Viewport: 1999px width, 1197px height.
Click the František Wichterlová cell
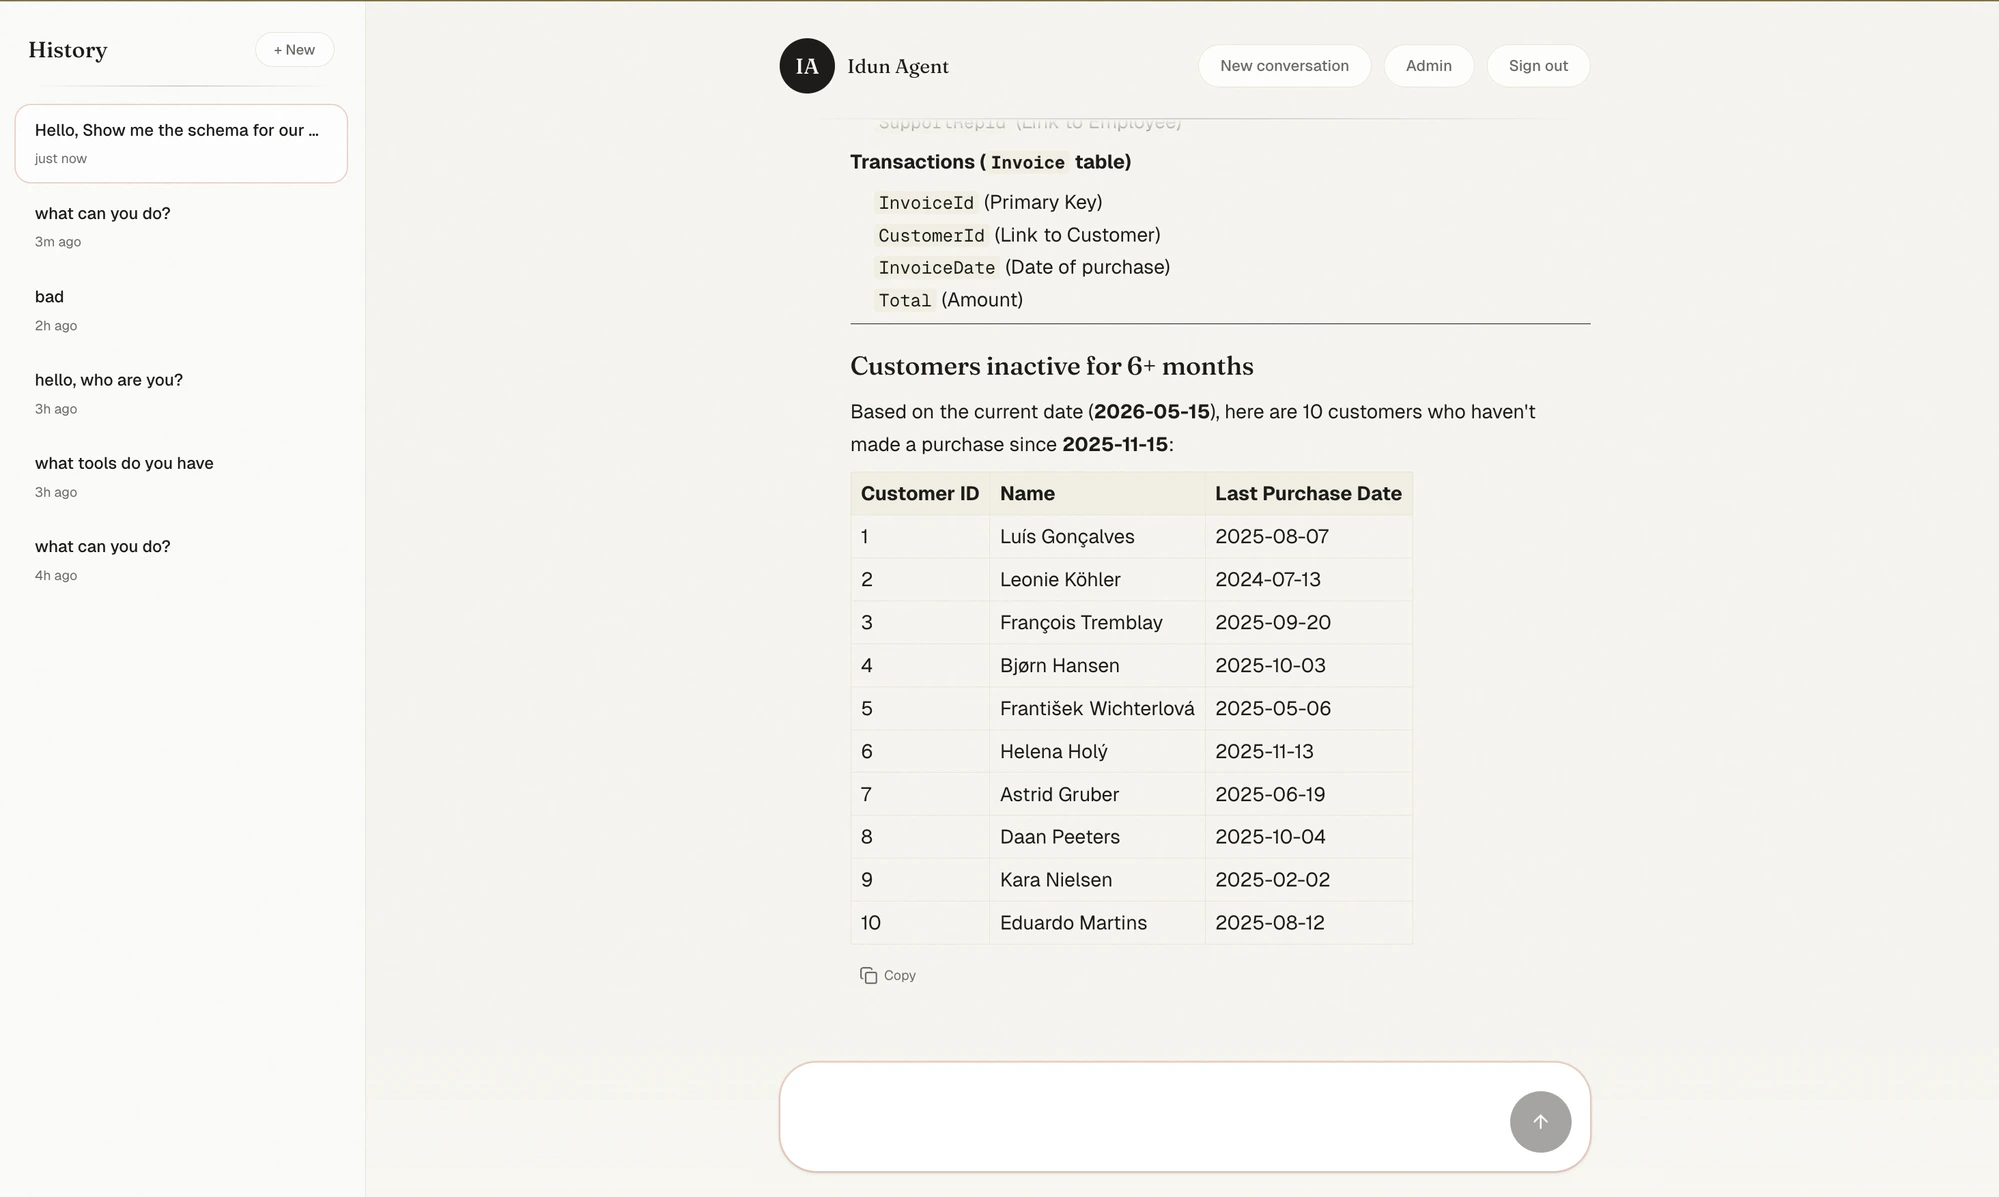pos(1097,708)
